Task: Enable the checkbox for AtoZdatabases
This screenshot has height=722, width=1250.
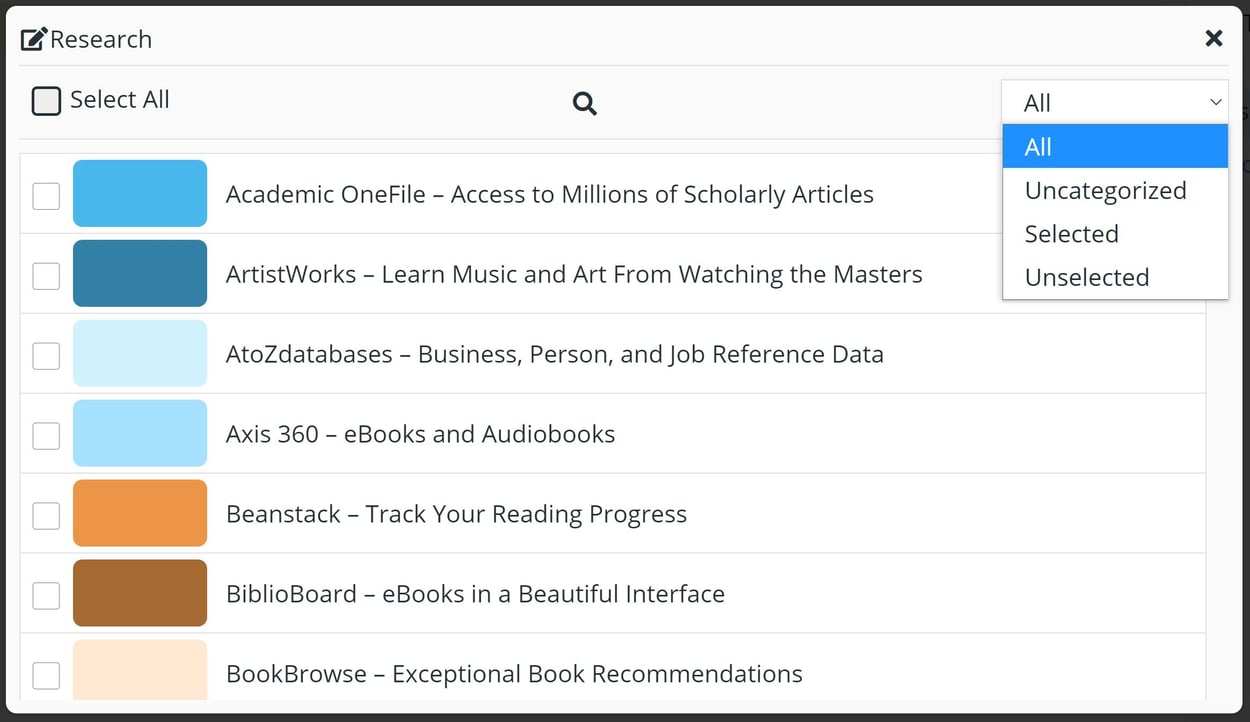Action: [x=46, y=355]
